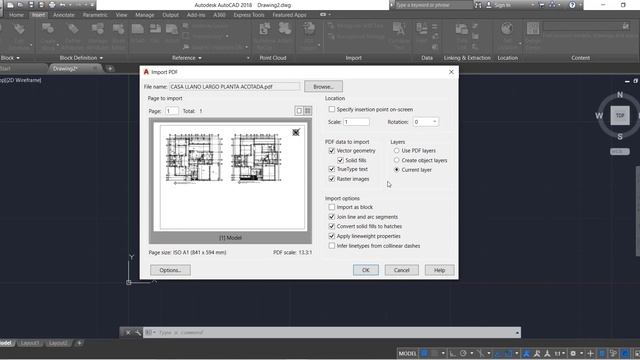Uncheck Join line and arc segments

[x=332, y=217]
